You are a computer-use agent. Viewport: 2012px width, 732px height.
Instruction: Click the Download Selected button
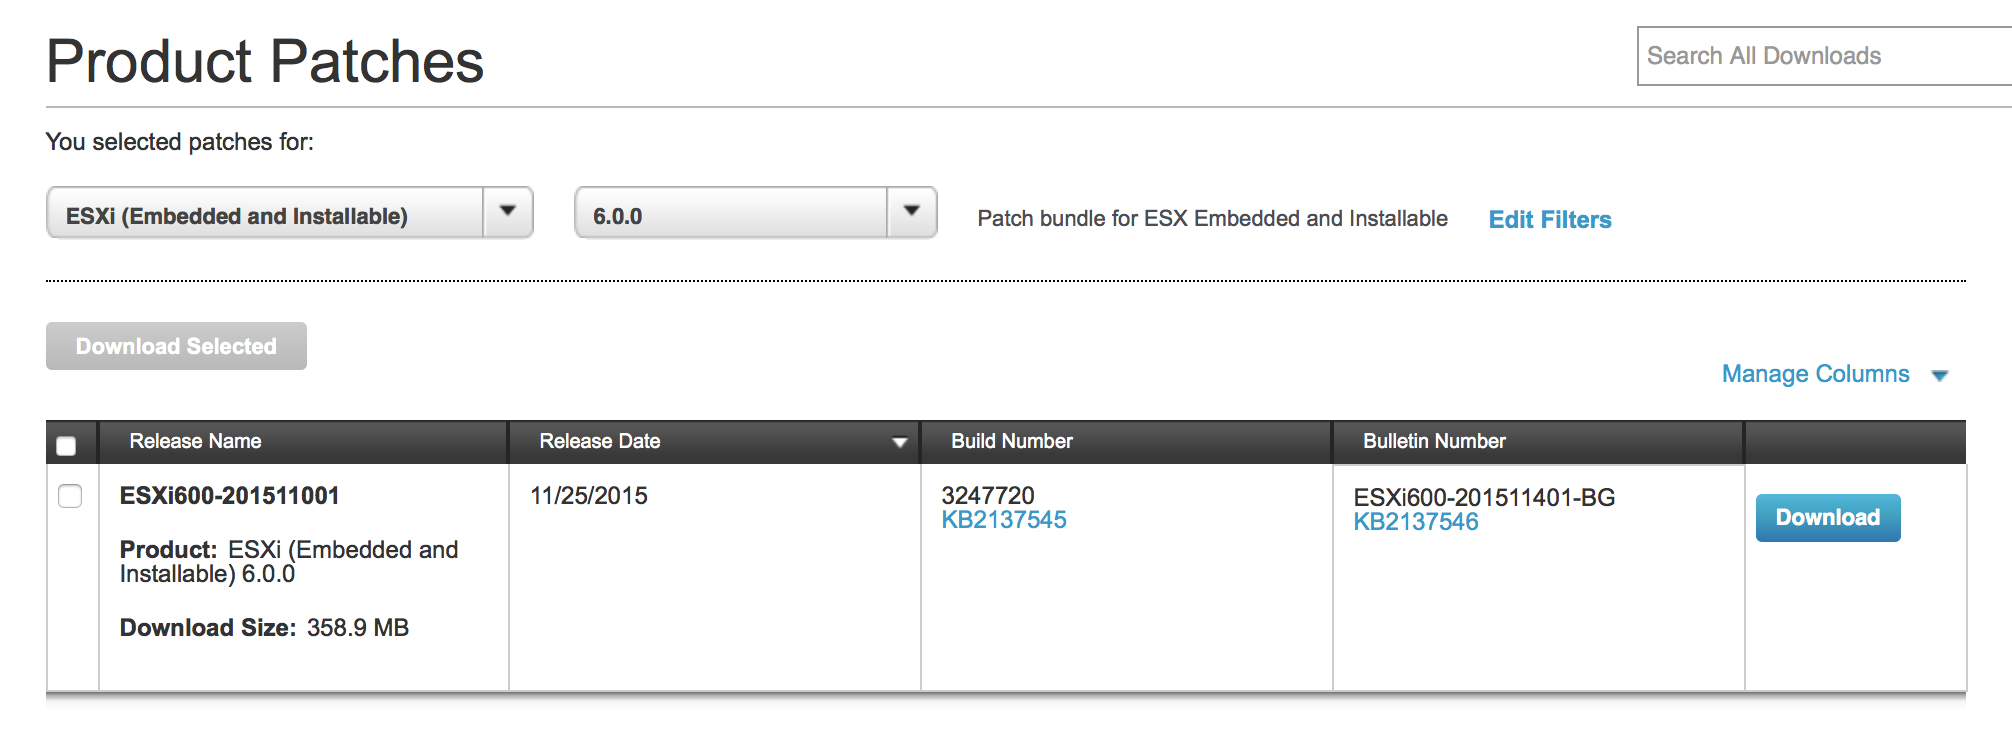(x=176, y=346)
